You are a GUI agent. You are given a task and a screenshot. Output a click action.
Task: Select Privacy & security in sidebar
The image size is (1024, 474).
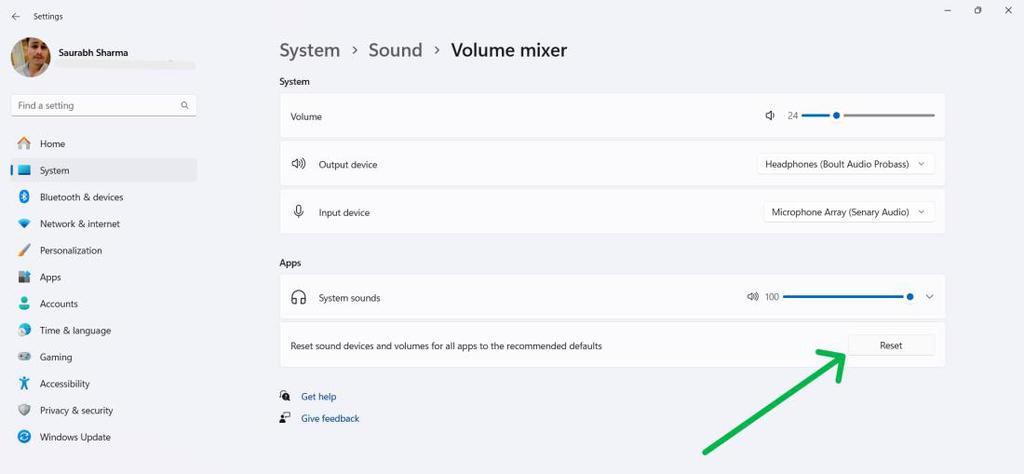point(76,411)
